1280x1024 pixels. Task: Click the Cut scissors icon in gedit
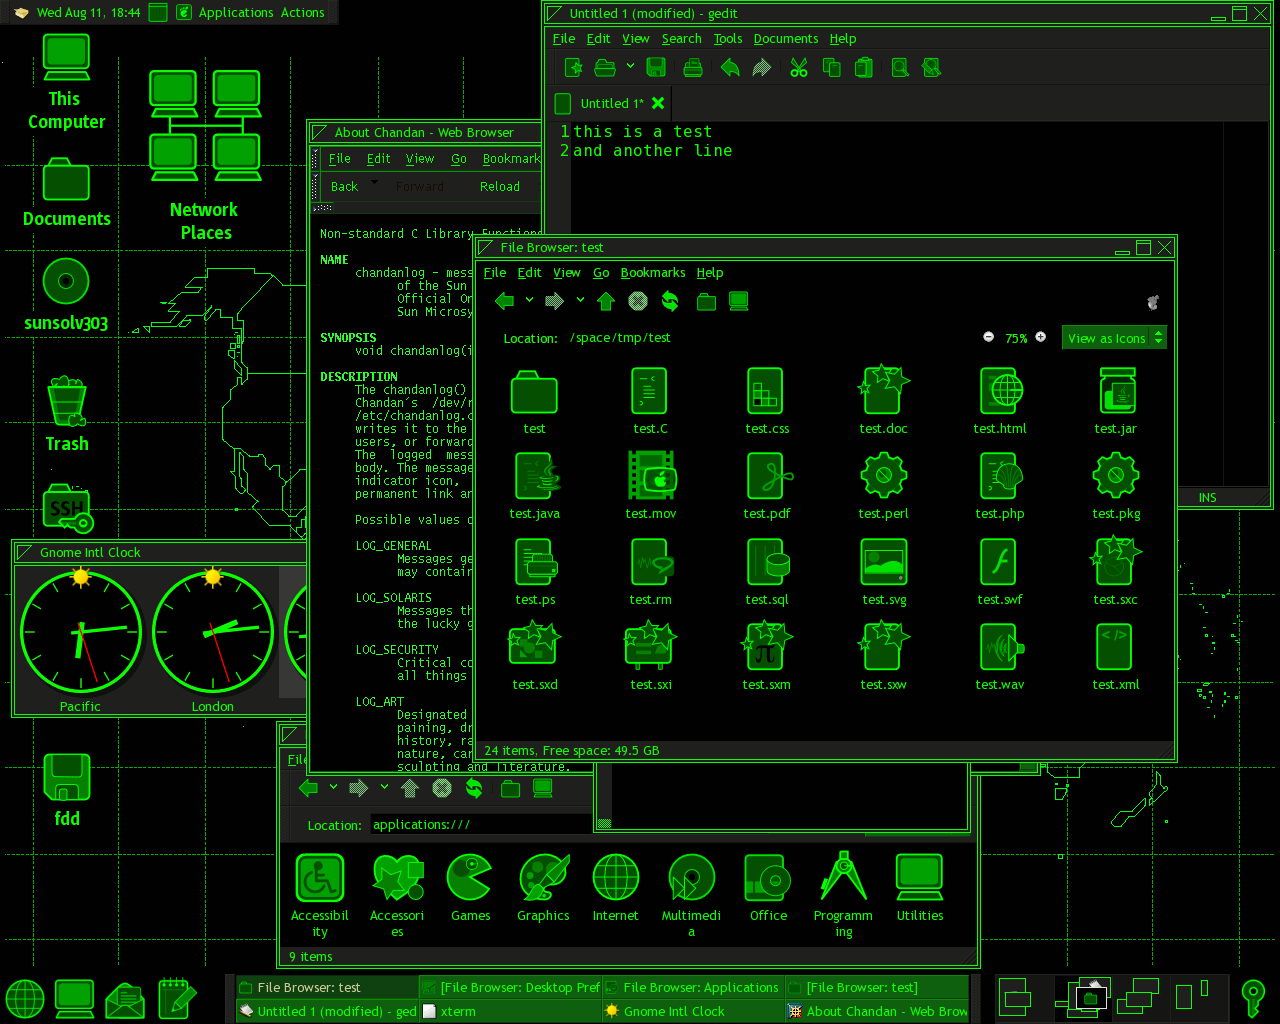(798, 68)
